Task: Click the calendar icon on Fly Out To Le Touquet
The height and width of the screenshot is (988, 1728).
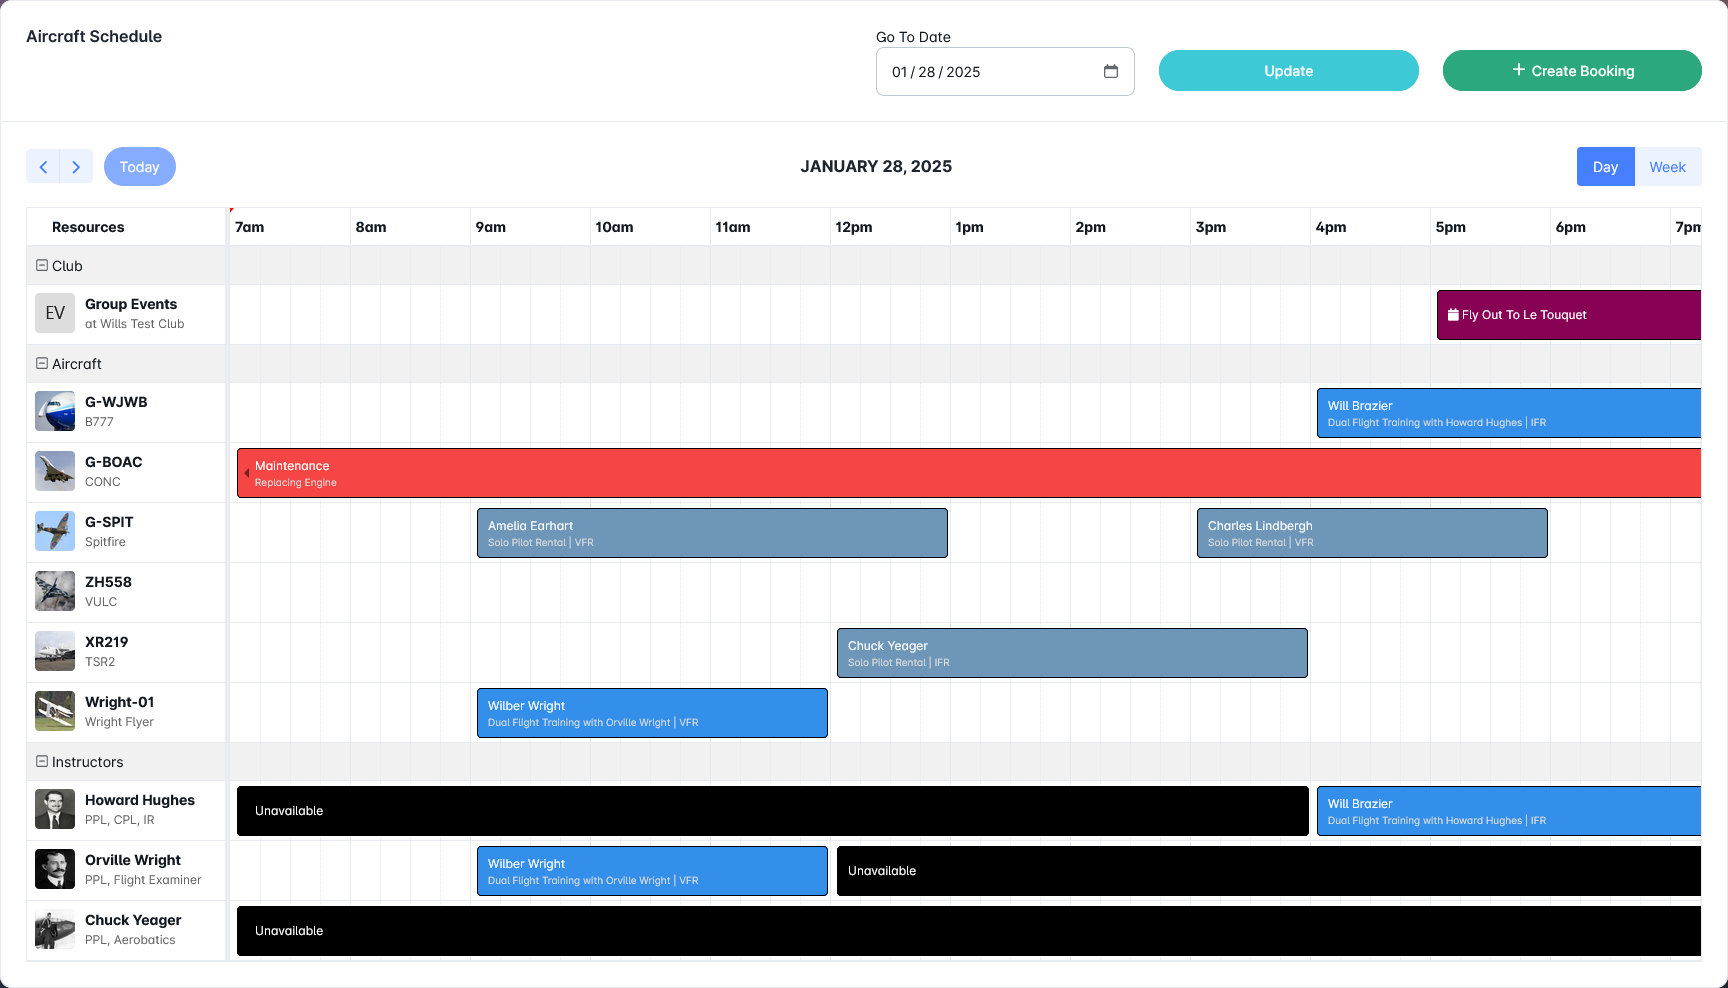Action: click(1454, 315)
